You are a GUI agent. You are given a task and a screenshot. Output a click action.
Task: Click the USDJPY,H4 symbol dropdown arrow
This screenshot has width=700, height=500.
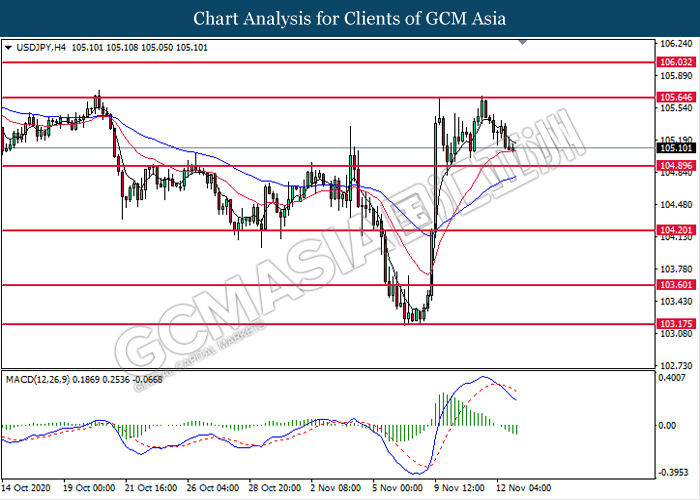8,48
